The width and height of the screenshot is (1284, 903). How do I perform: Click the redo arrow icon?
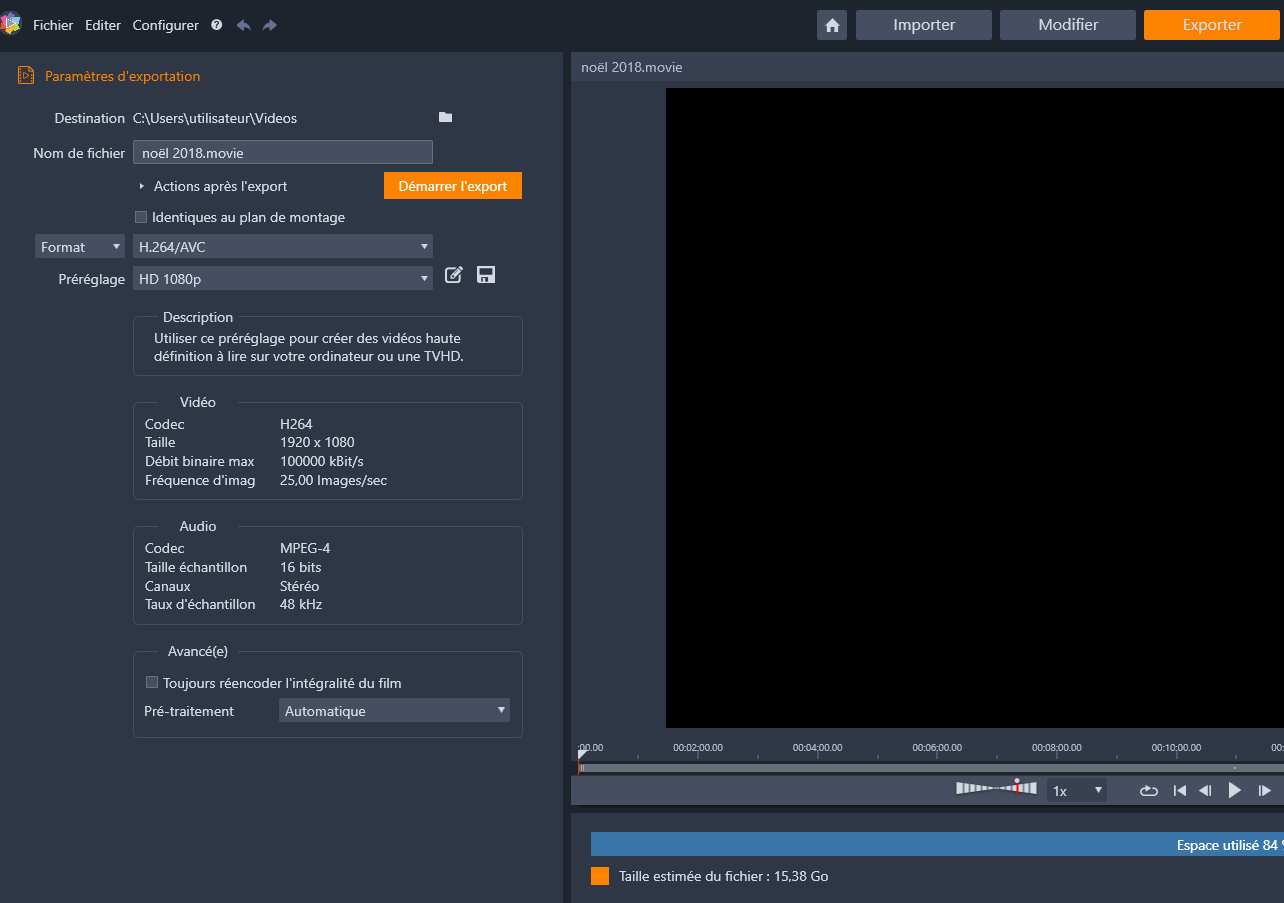(x=270, y=25)
